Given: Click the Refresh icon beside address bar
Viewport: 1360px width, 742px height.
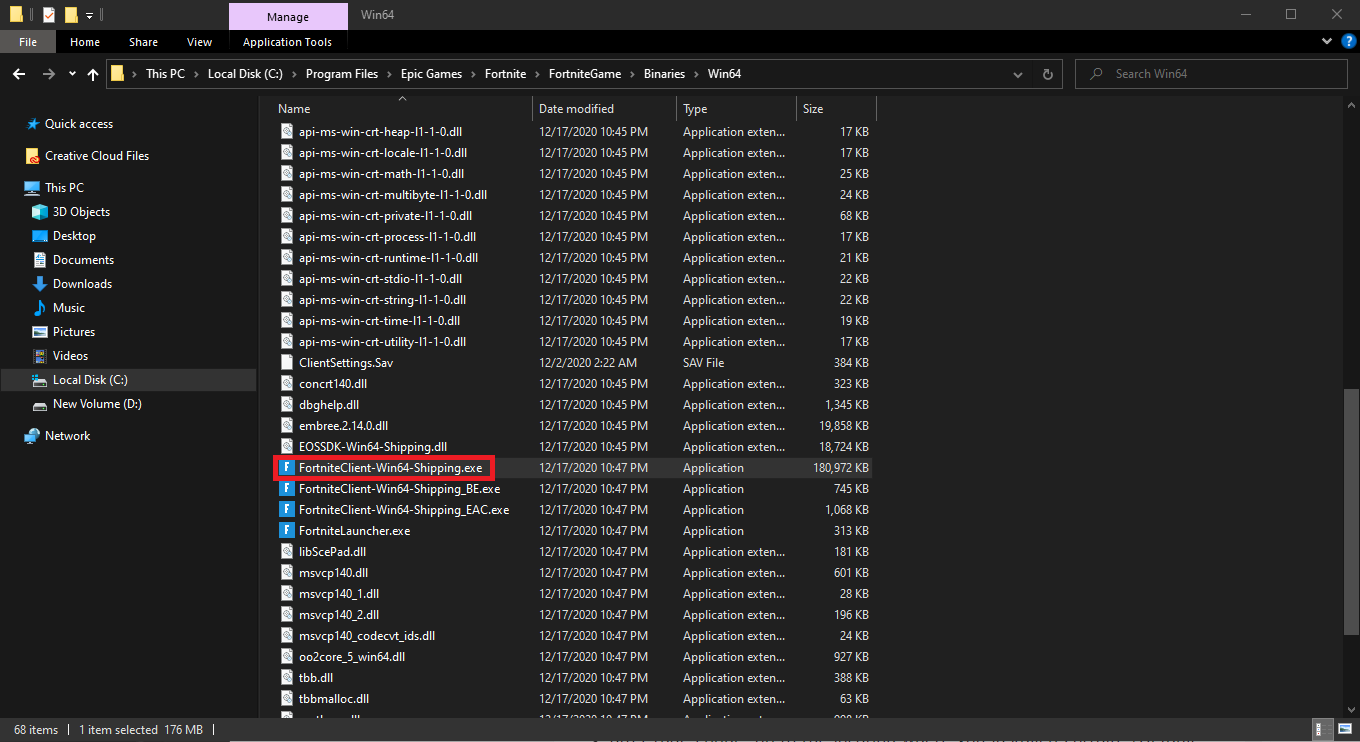Looking at the screenshot, I should pos(1047,74).
